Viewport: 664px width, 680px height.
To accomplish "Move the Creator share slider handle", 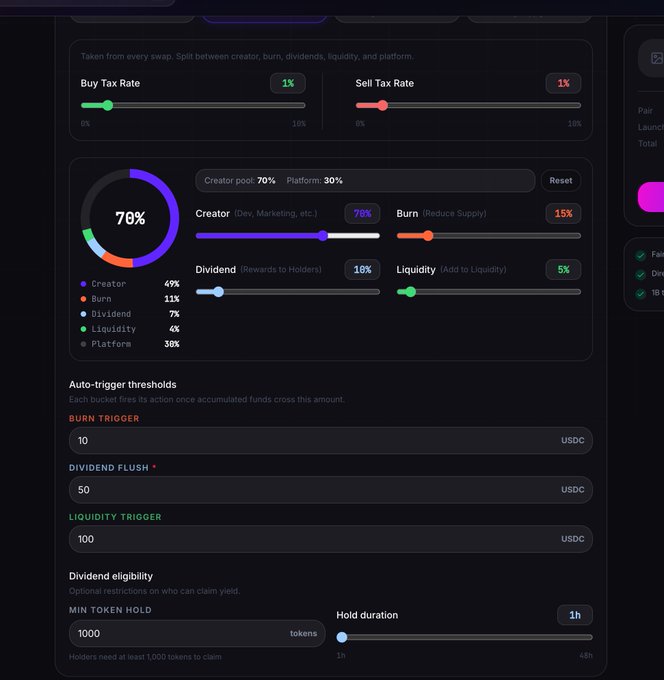I will point(323,235).
